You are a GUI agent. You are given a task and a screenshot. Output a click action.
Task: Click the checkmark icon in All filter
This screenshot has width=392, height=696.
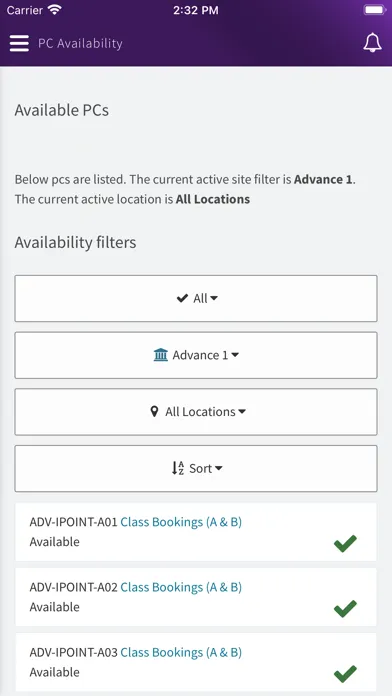click(182, 298)
